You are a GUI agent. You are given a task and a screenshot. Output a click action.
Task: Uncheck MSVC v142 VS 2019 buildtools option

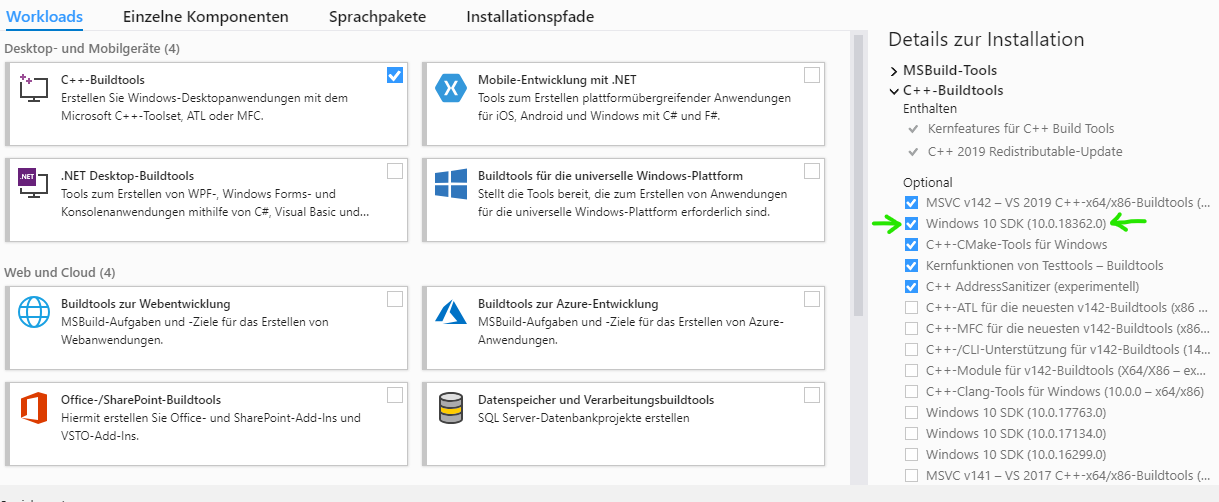(x=911, y=202)
